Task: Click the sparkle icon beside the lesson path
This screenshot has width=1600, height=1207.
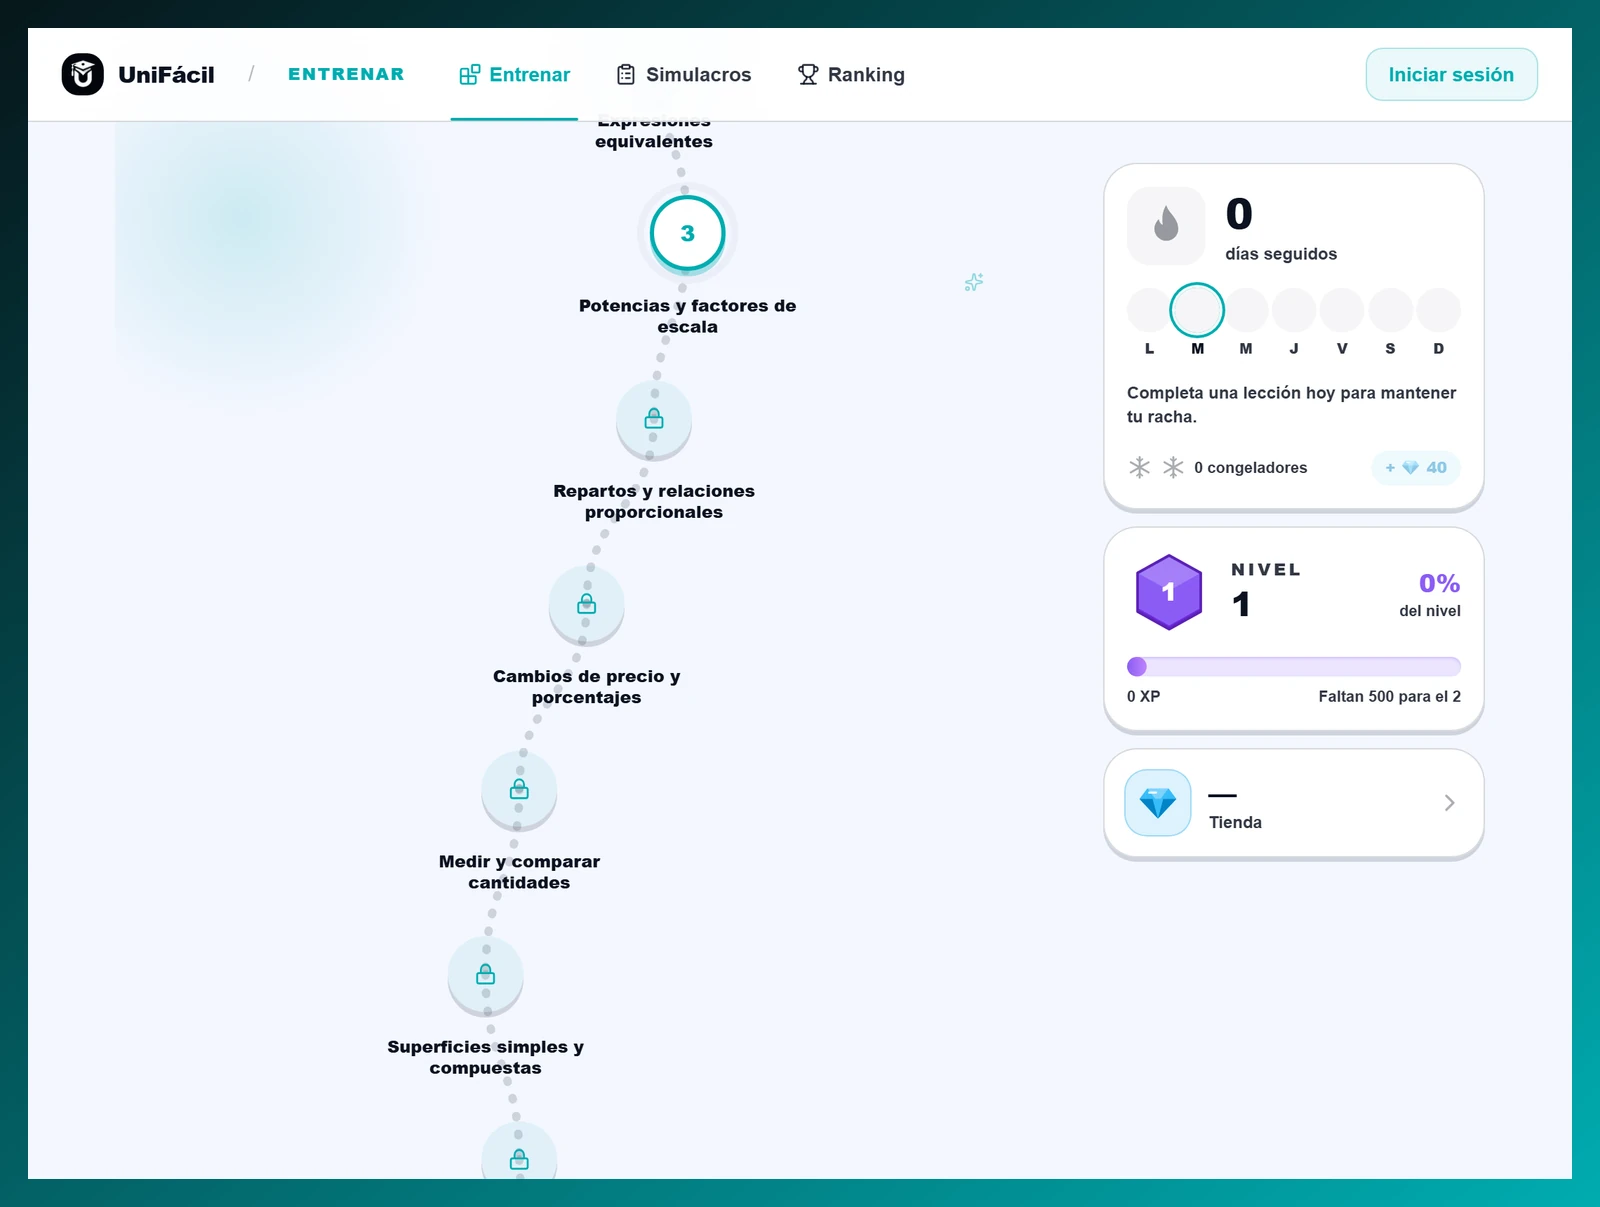Action: (974, 283)
